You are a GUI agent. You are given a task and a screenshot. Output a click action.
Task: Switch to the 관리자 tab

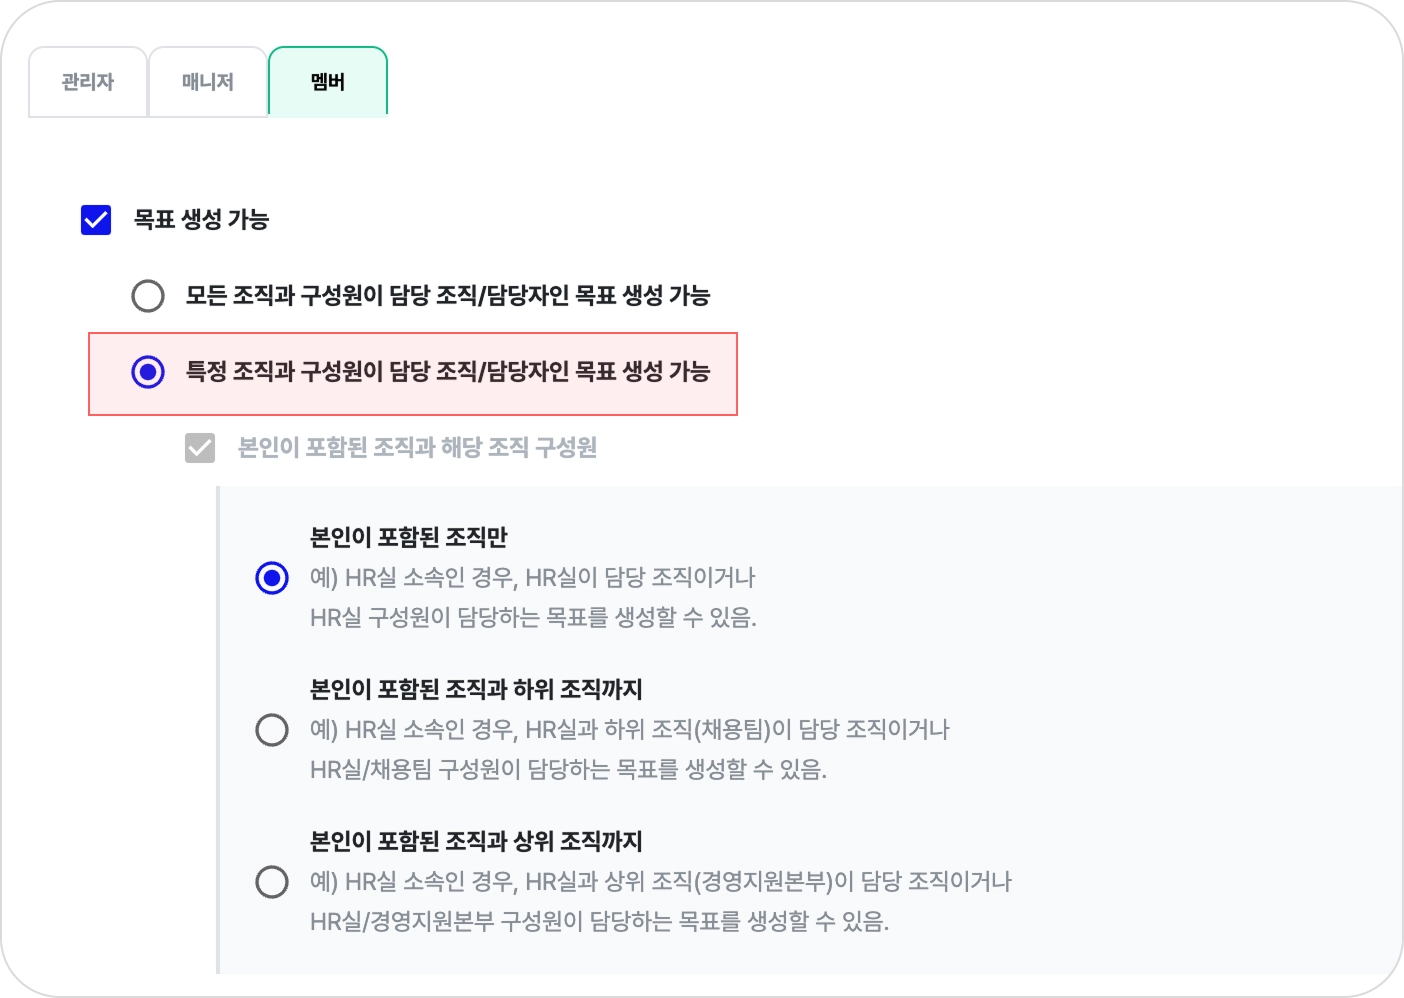pos(88,82)
